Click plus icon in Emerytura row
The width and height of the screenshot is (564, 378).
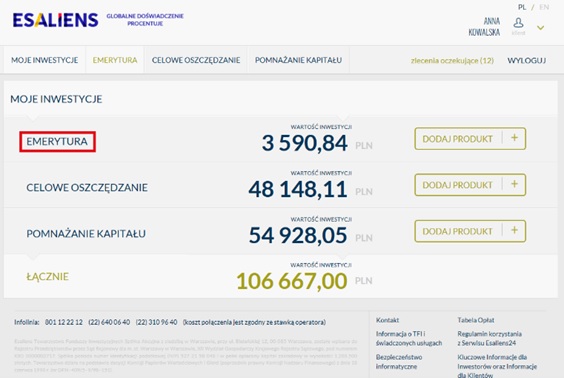click(x=514, y=137)
